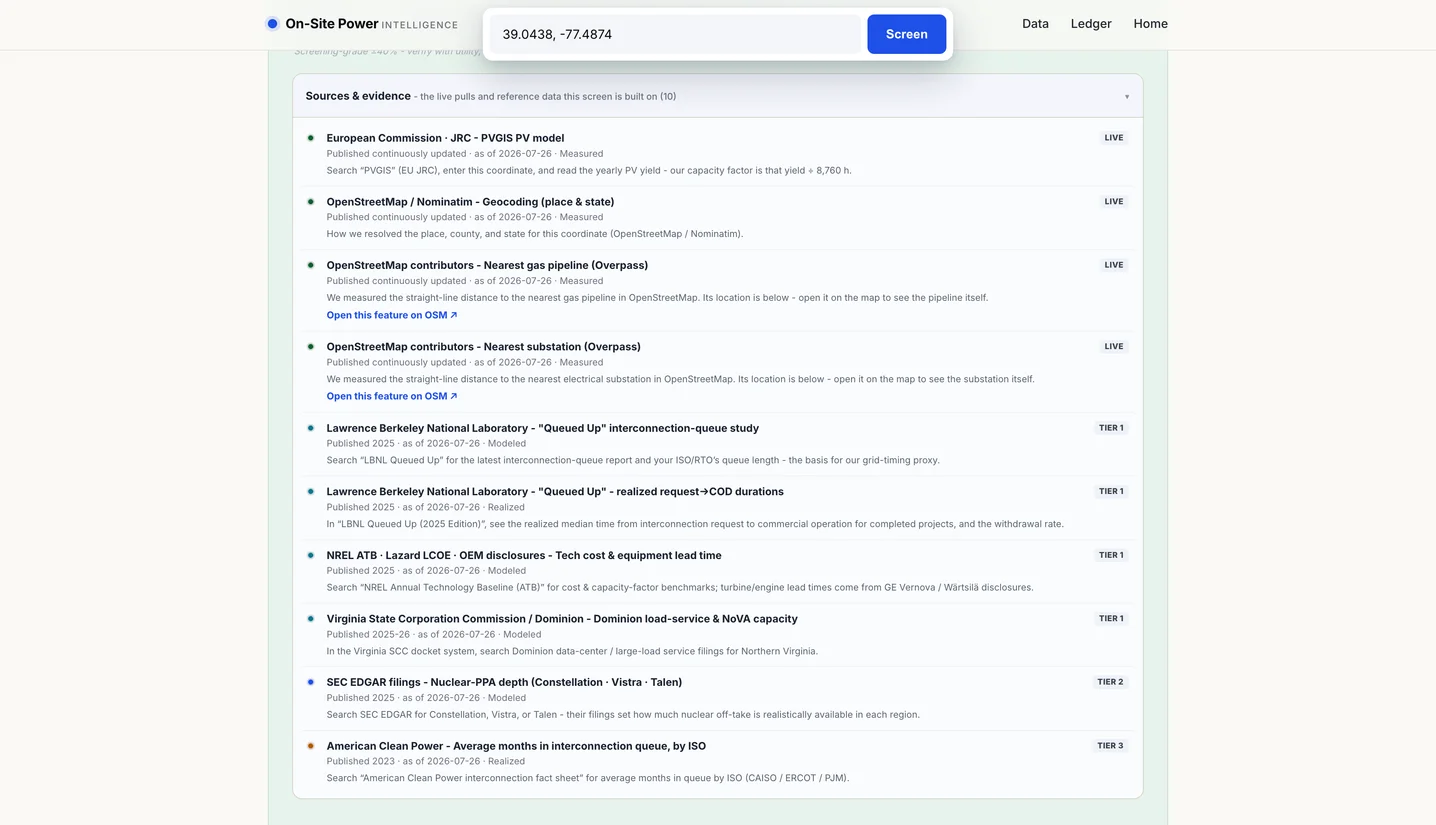The height and width of the screenshot is (825, 1436).
Task: Click the text Search "American Clean Power interconnection fact sheet"
Action: pyautogui.click(x=588, y=778)
